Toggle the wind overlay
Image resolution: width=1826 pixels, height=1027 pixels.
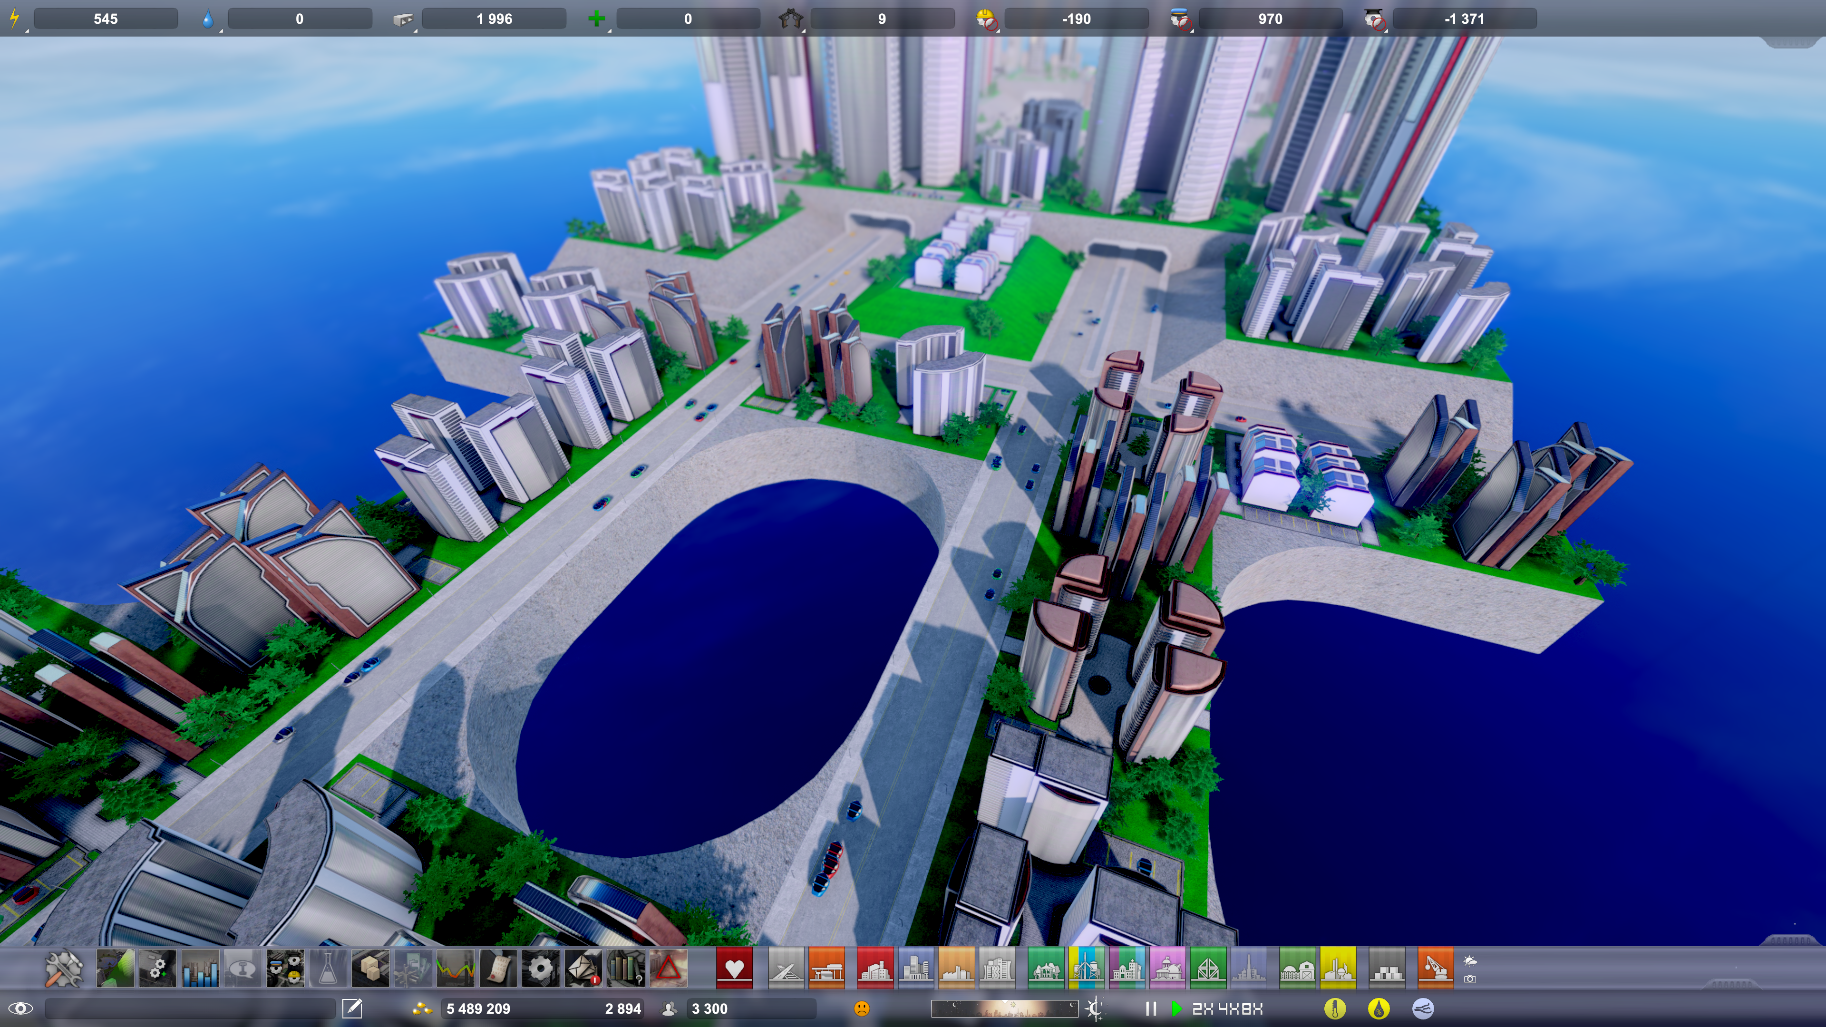pos(1422,1009)
